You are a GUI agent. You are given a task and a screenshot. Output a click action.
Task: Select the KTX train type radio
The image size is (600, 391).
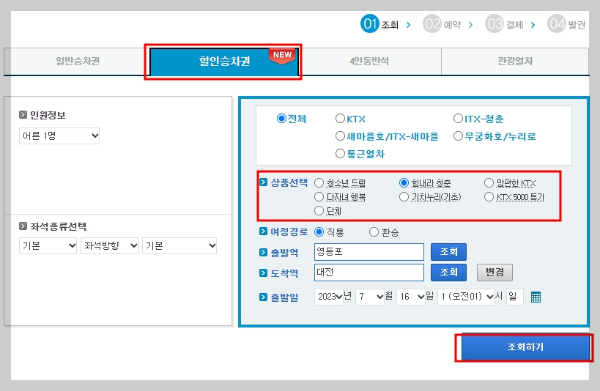point(340,118)
